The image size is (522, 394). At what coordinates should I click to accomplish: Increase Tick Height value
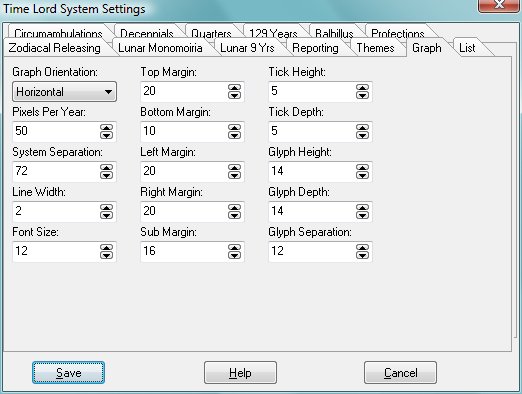(362, 88)
